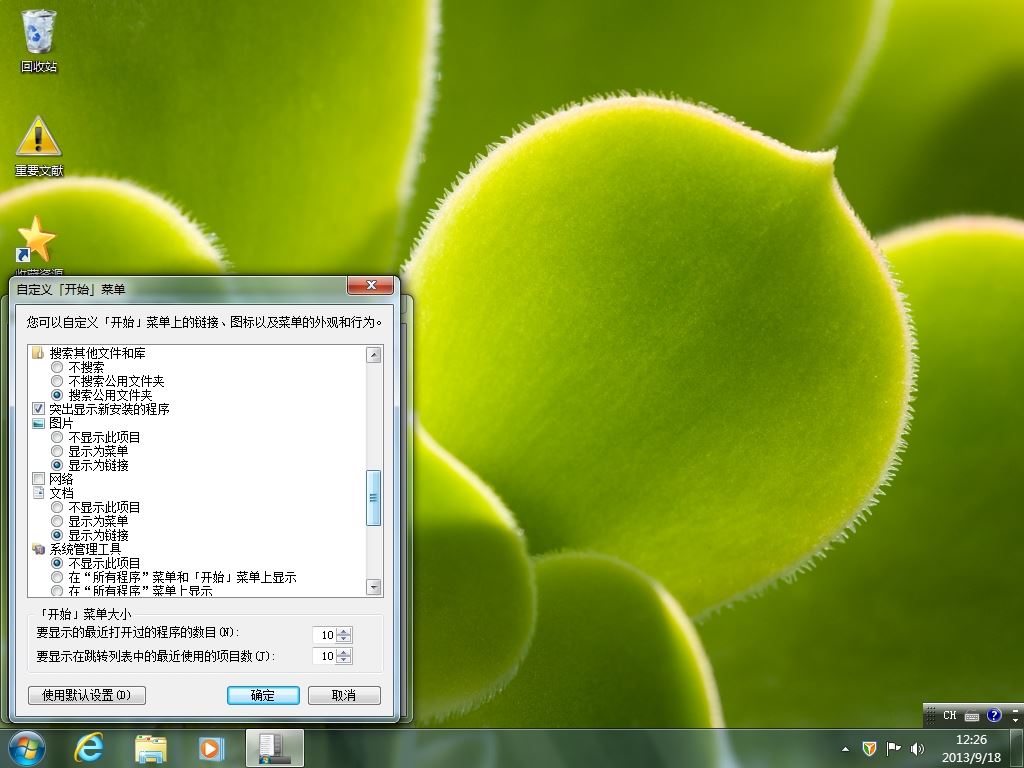Close the 自定义「开始」菜单 dialog
The height and width of the screenshot is (768, 1024).
point(371,285)
